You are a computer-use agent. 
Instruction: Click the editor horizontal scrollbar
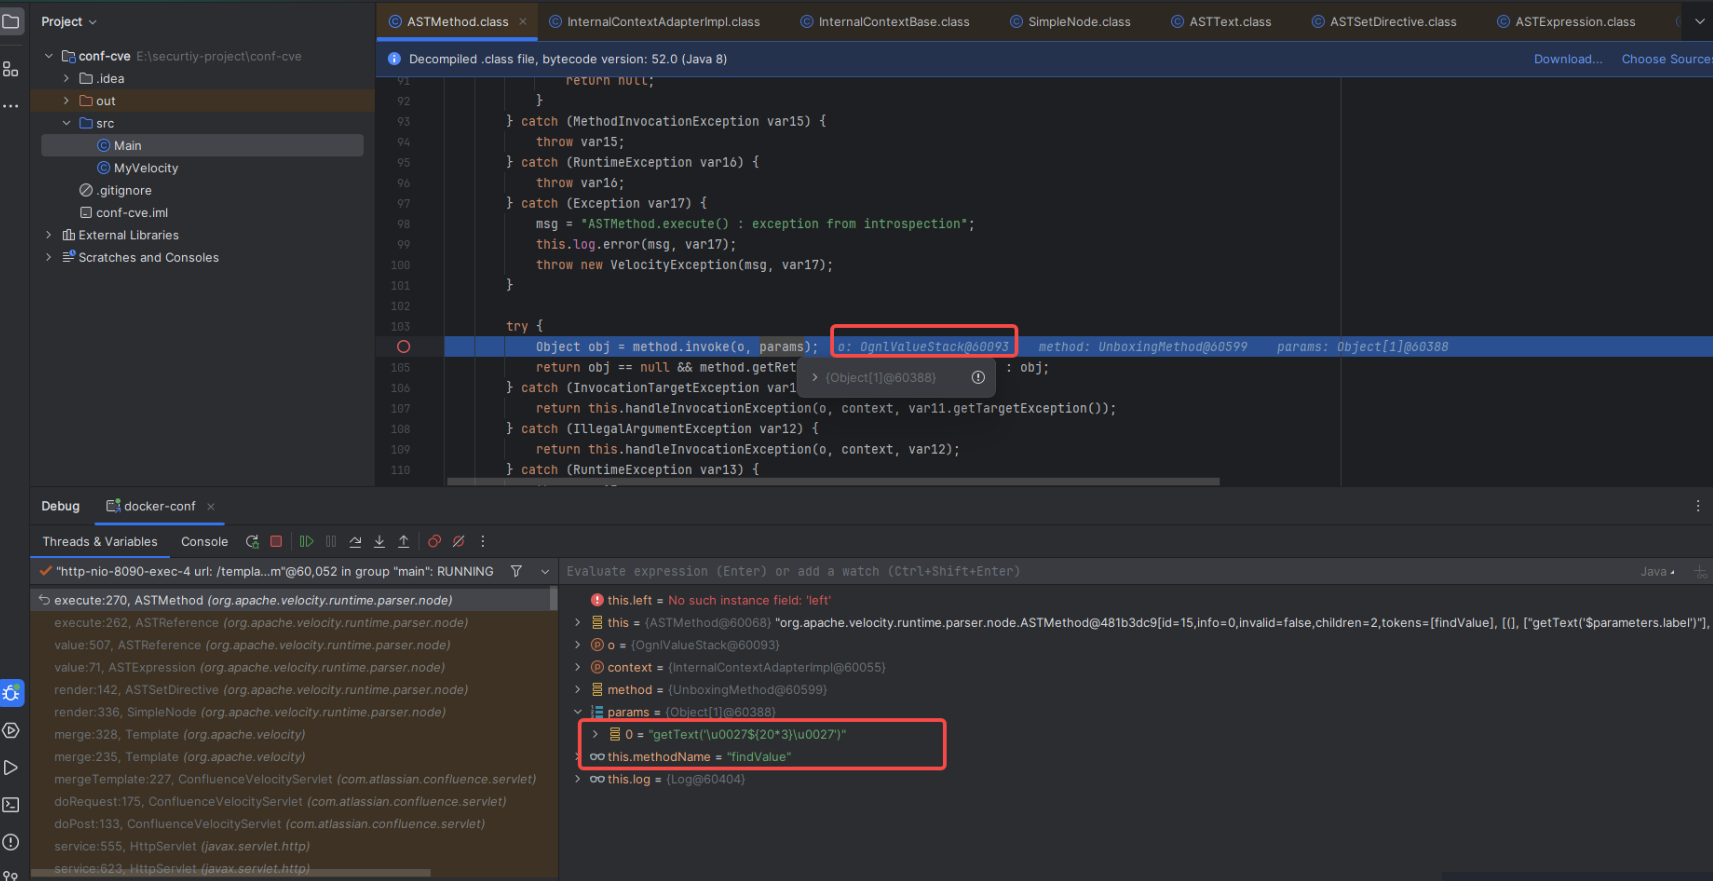pos(833,481)
